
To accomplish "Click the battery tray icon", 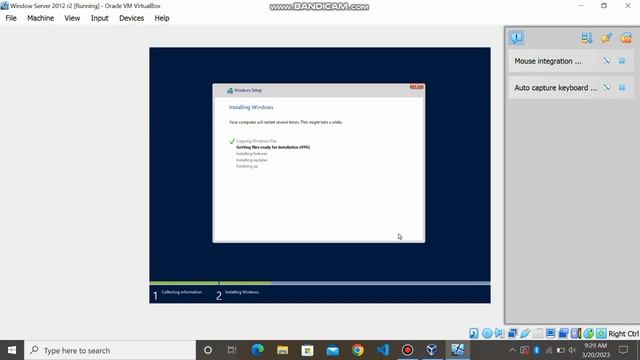I will pyautogui.click(x=561, y=350).
